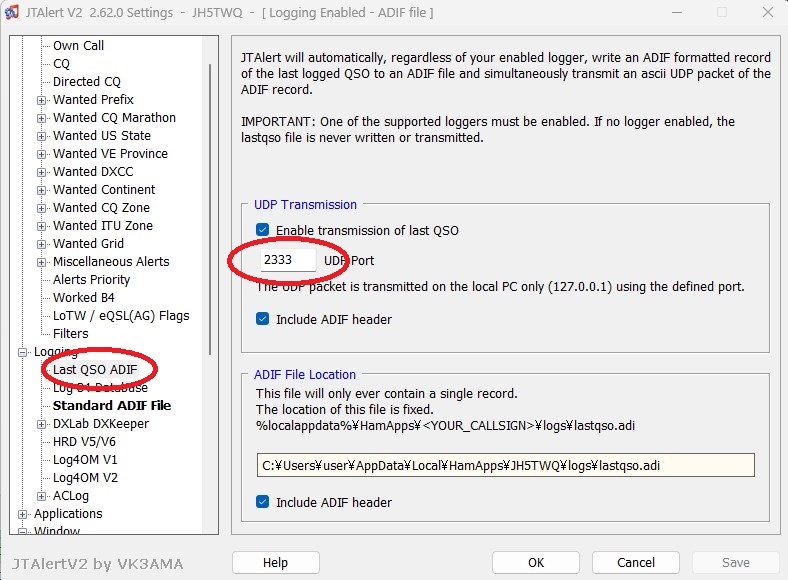
Task: Select Wanted Continent tree item
Action: [x=105, y=190]
